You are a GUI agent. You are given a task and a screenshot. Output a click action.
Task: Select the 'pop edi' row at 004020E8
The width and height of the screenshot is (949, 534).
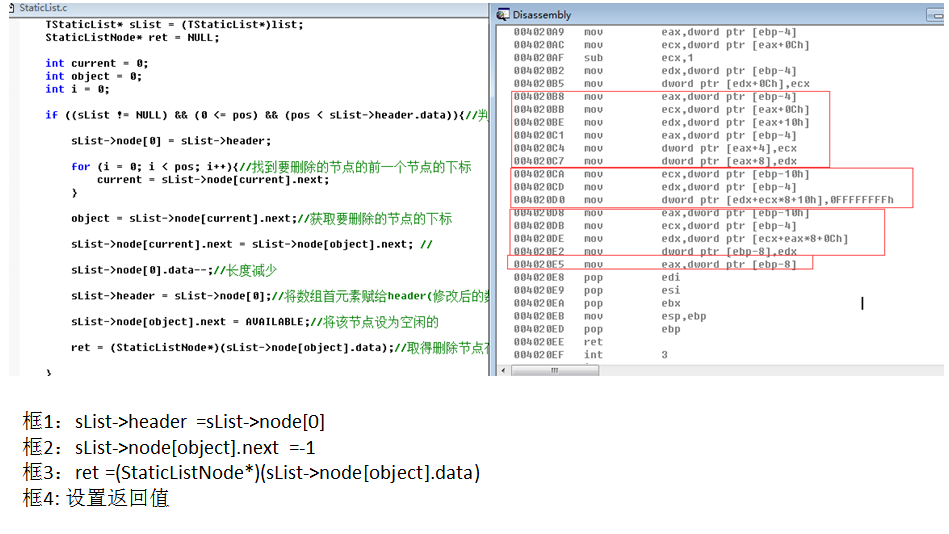click(x=597, y=277)
